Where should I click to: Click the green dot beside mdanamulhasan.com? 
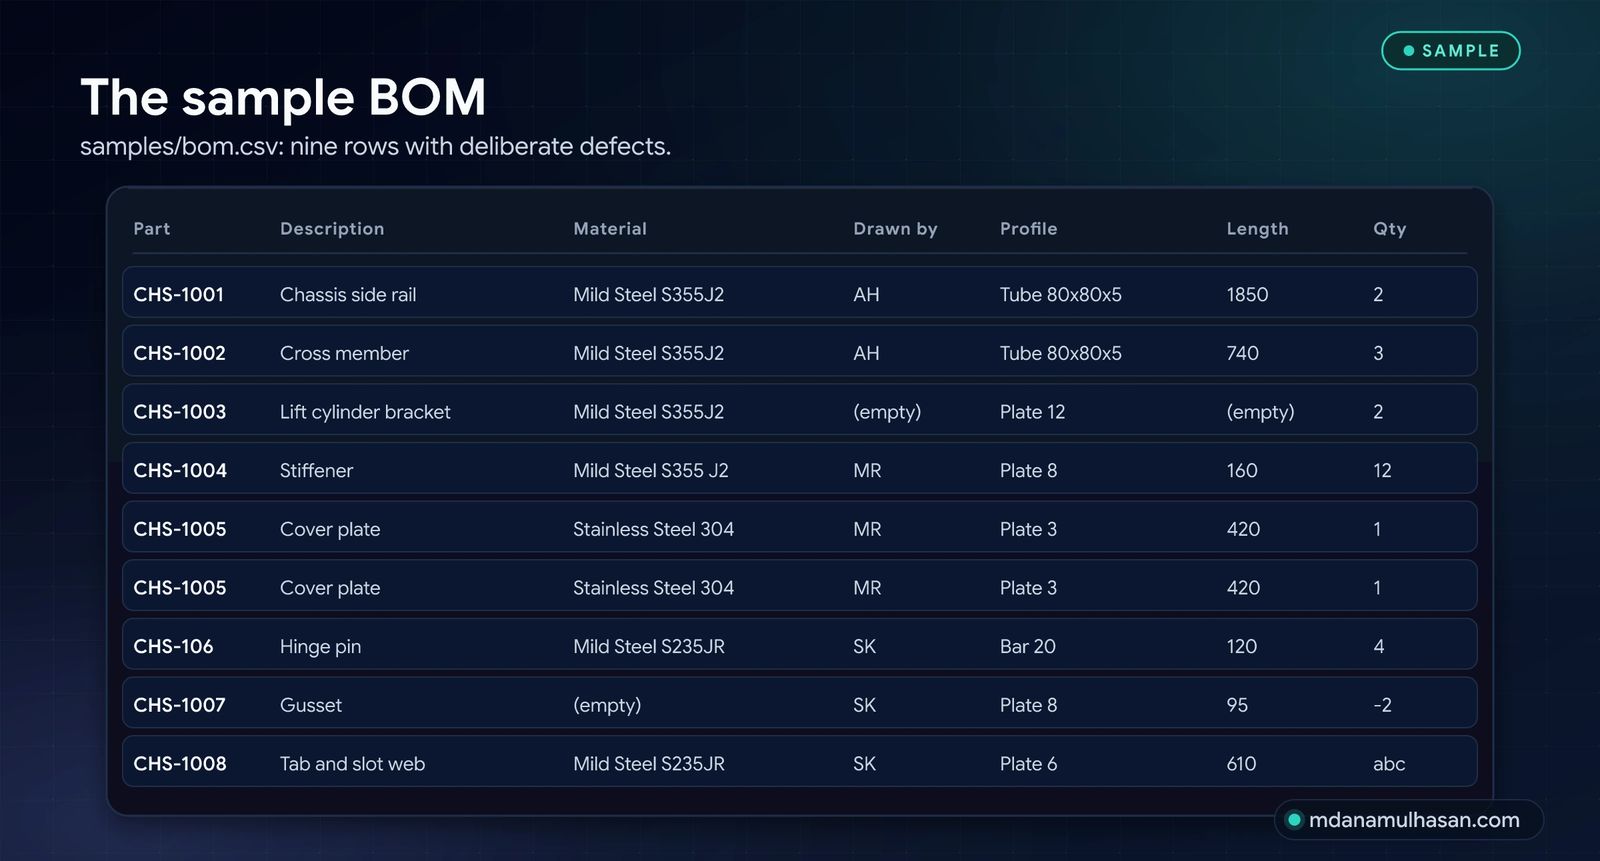1294,820
